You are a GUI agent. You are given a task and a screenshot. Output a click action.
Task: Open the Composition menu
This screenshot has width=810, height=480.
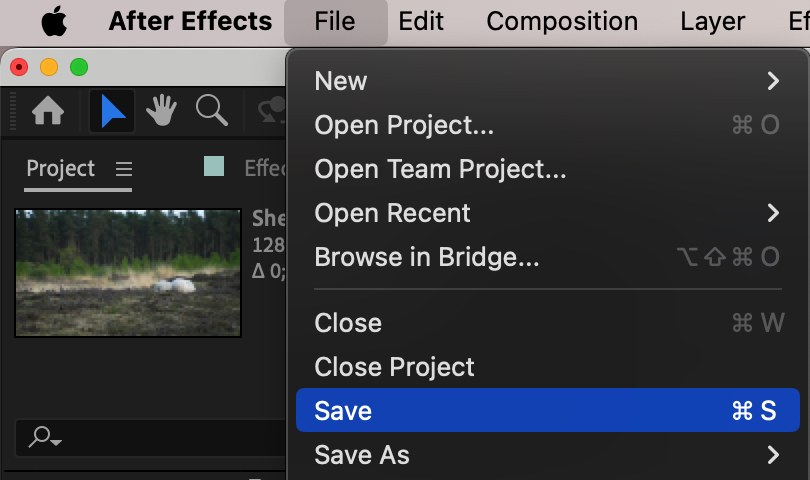pos(562,21)
